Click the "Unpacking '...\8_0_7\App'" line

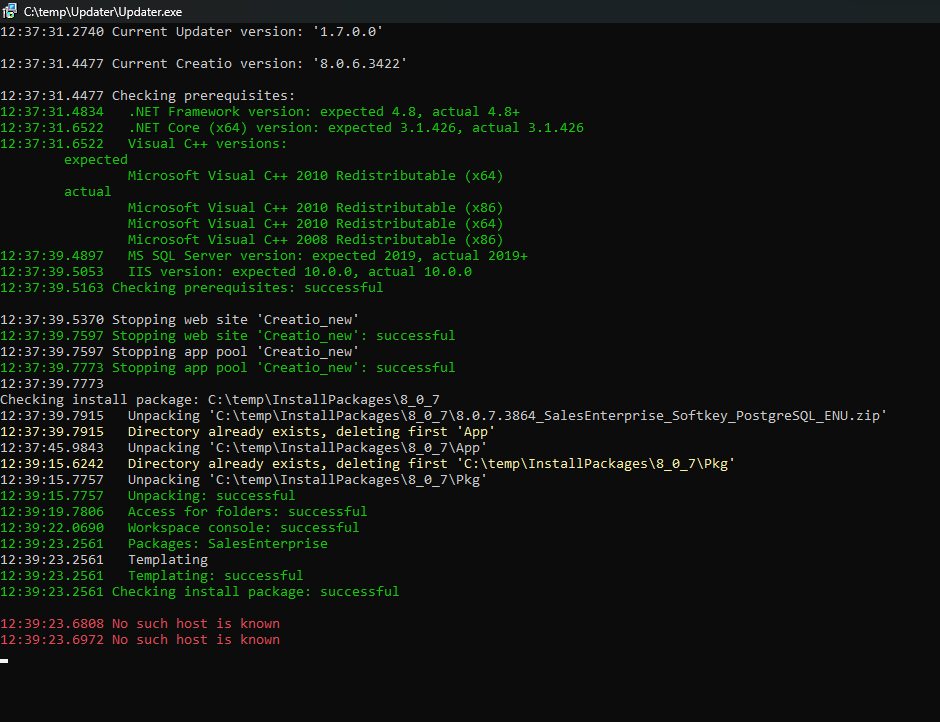coord(243,447)
